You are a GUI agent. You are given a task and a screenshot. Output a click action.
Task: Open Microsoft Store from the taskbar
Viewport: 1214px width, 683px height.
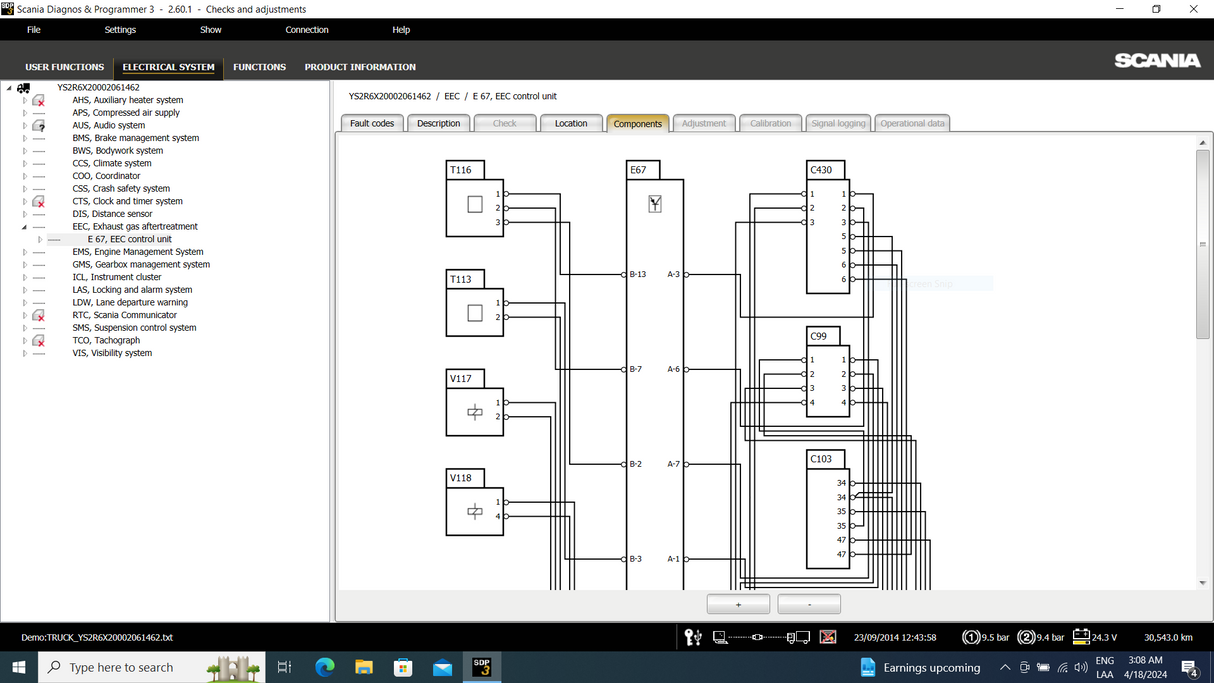click(403, 667)
